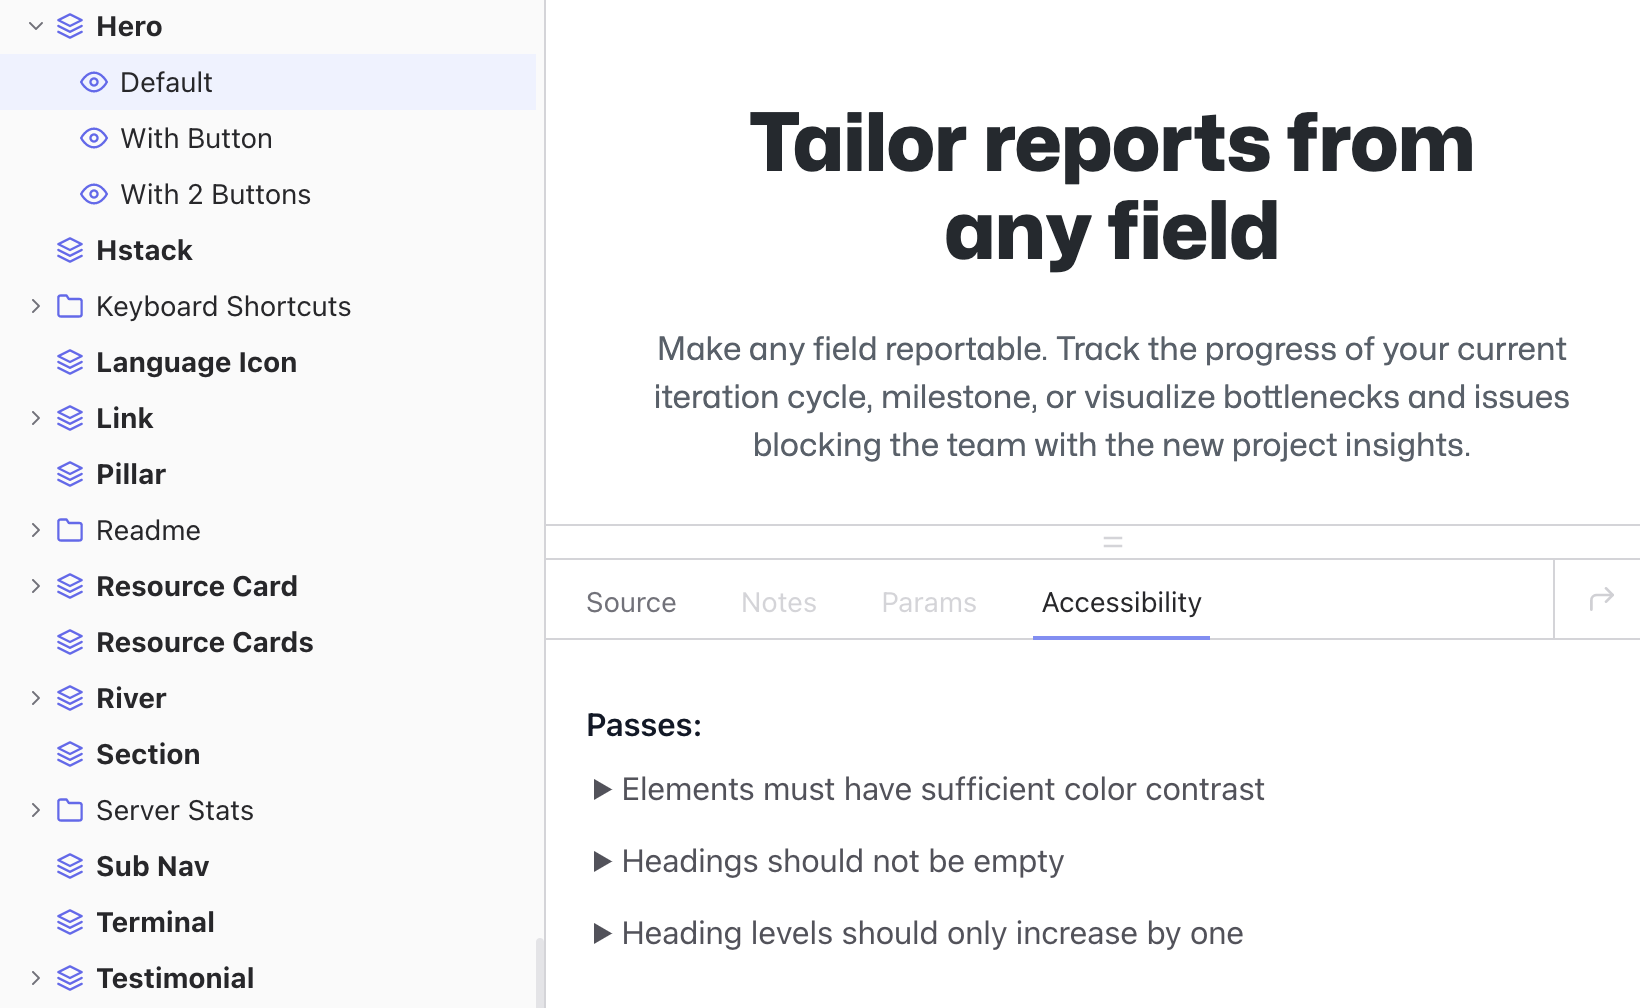1640x1008 pixels.
Task: Open the Sub Nav component
Action: tap(152, 866)
